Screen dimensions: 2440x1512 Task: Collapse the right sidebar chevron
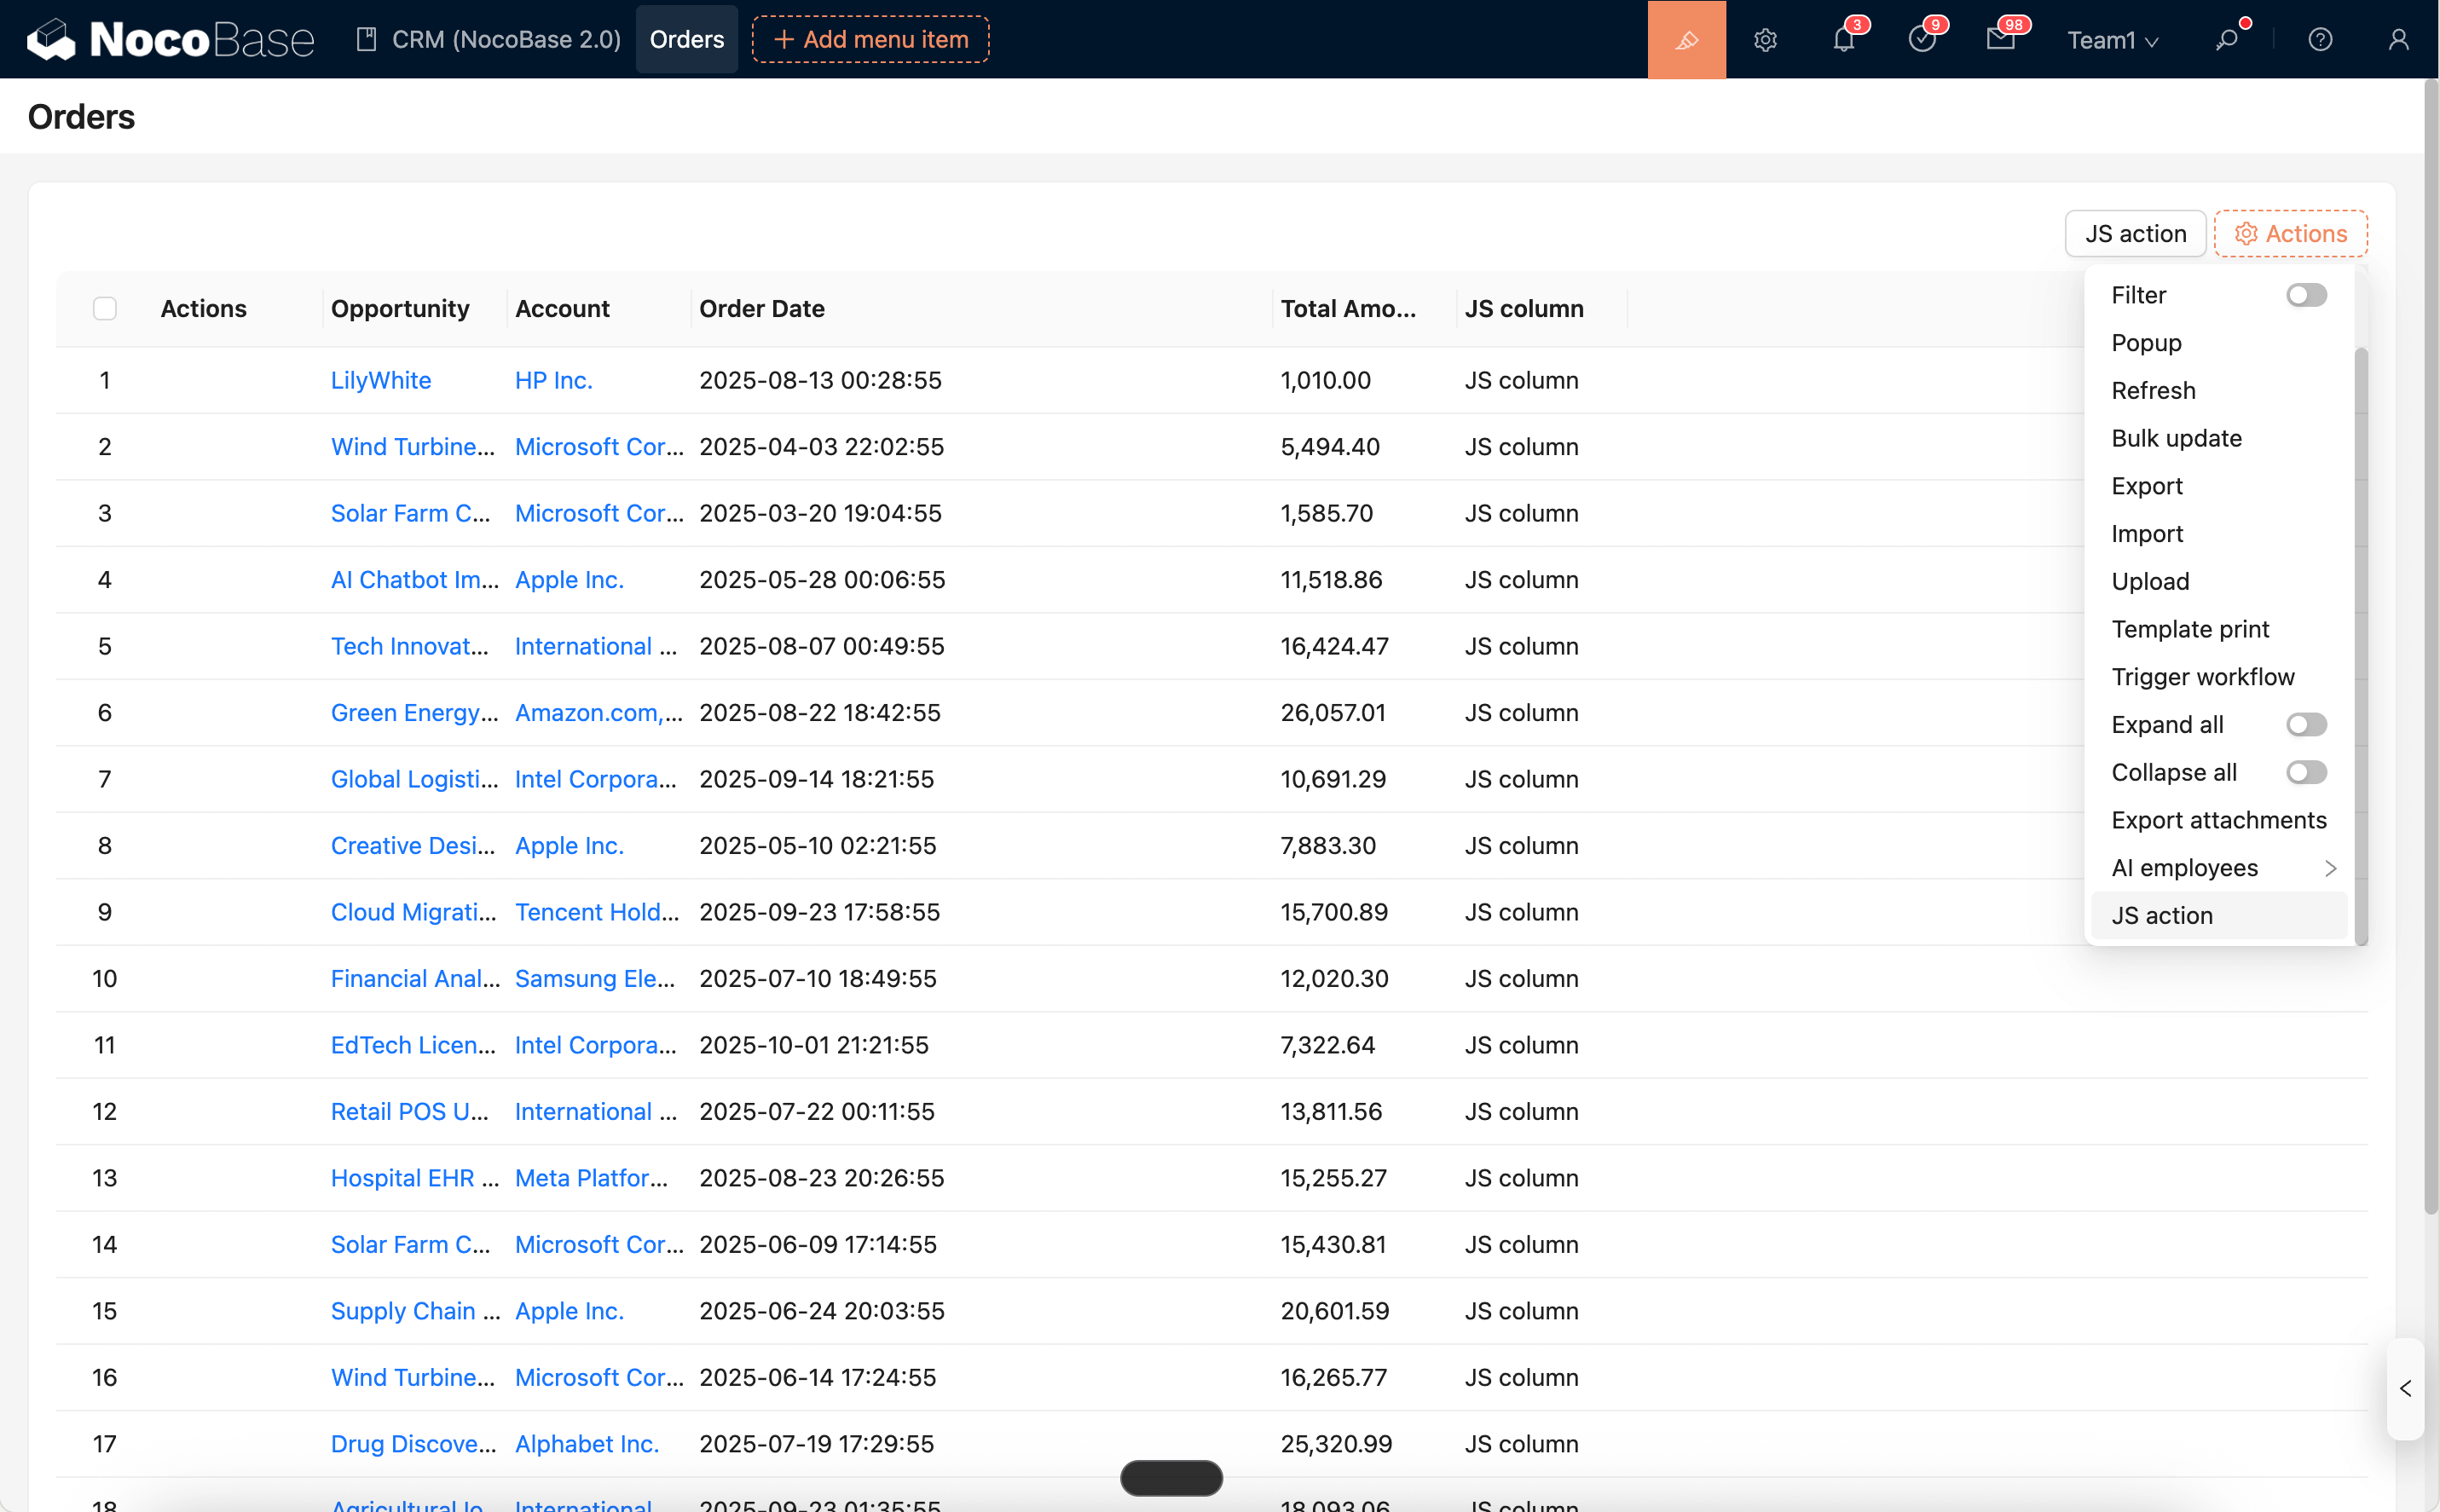(x=2404, y=1388)
